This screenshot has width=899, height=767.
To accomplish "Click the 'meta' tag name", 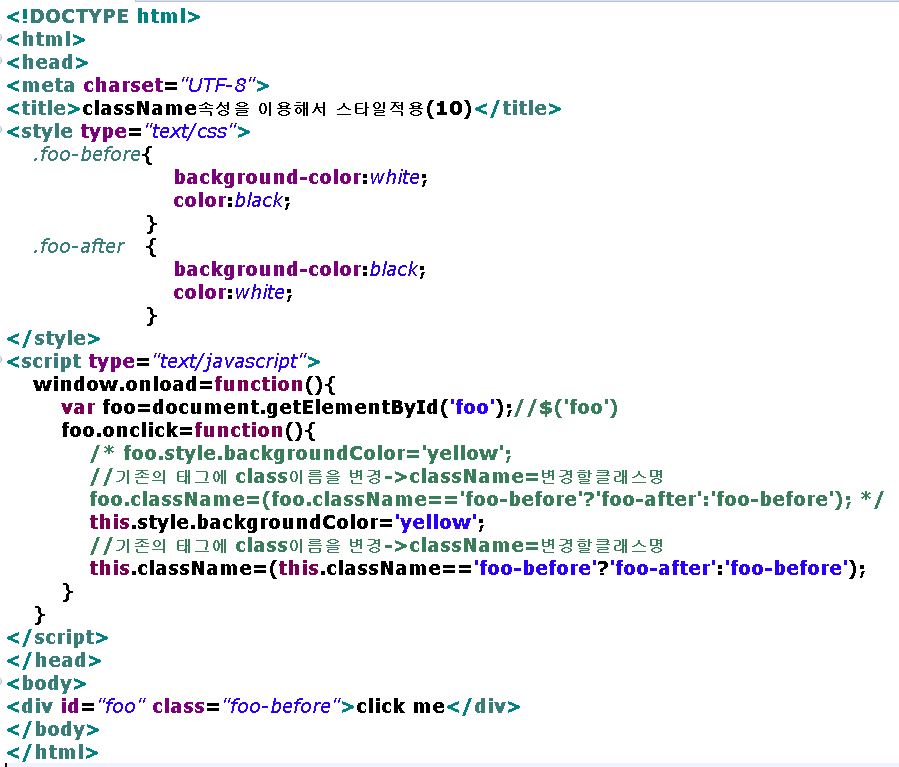I will click(x=48, y=85).
